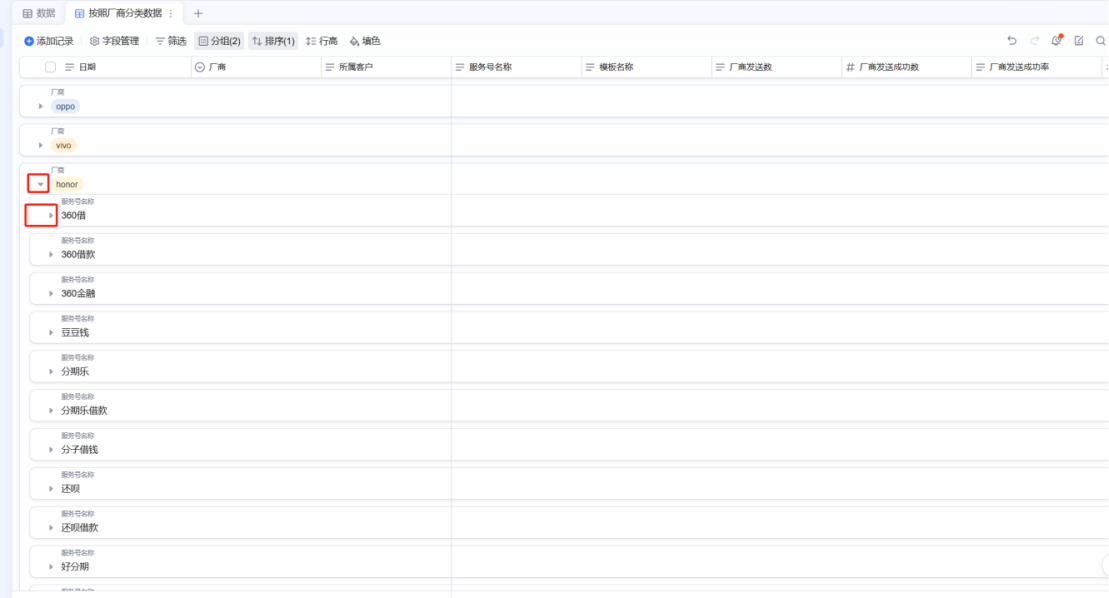Open the 筛选 filter tool
This screenshot has width=1109, height=598.
pos(170,41)
